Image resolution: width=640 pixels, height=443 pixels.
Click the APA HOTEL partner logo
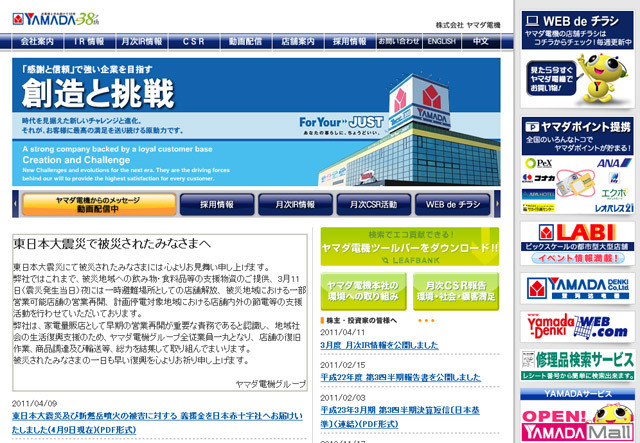pyautogui.click(x=539, y=194)
